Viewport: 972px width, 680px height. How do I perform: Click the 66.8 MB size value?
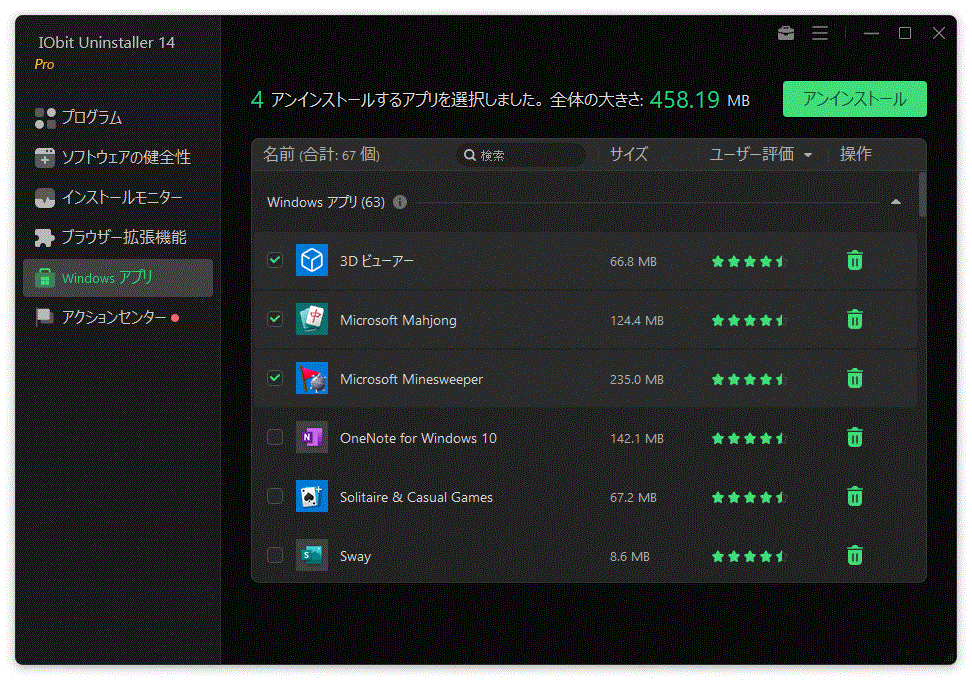633,262
